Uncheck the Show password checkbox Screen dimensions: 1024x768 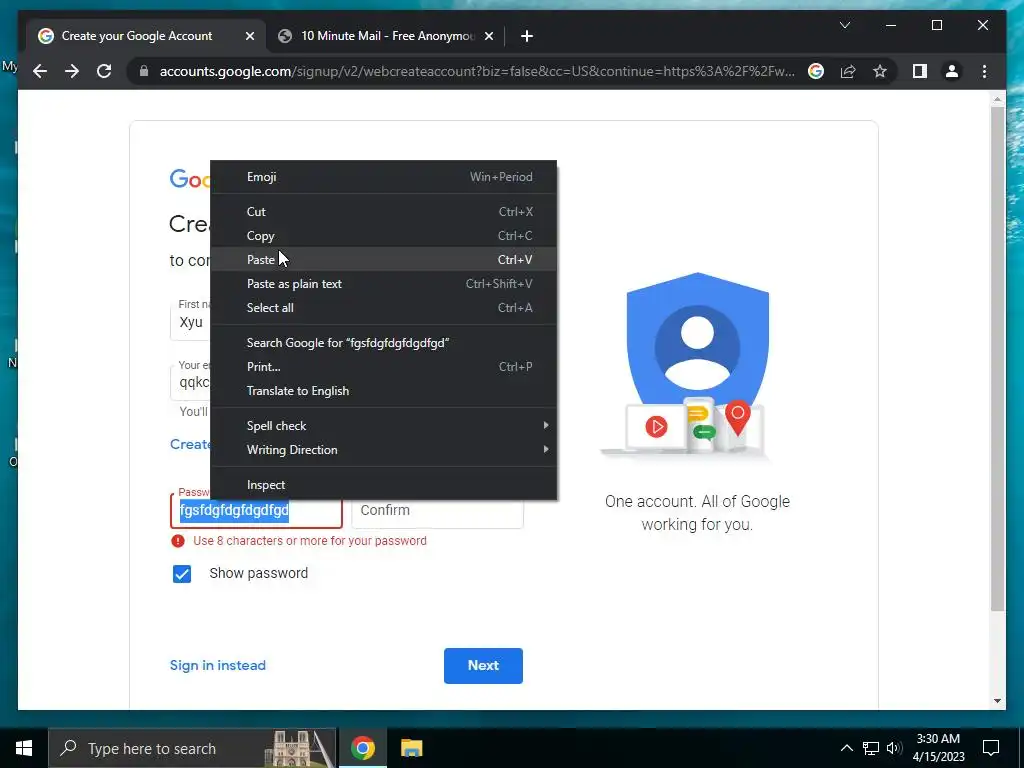(182, 573)
